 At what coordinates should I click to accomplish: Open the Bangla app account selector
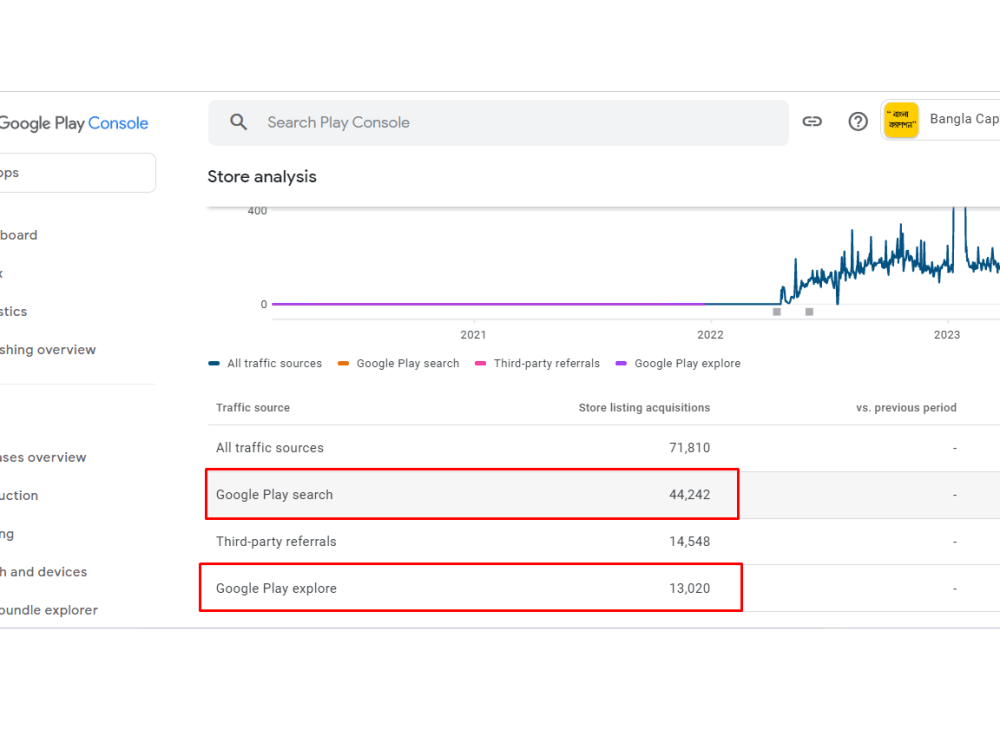coord(941,120)
